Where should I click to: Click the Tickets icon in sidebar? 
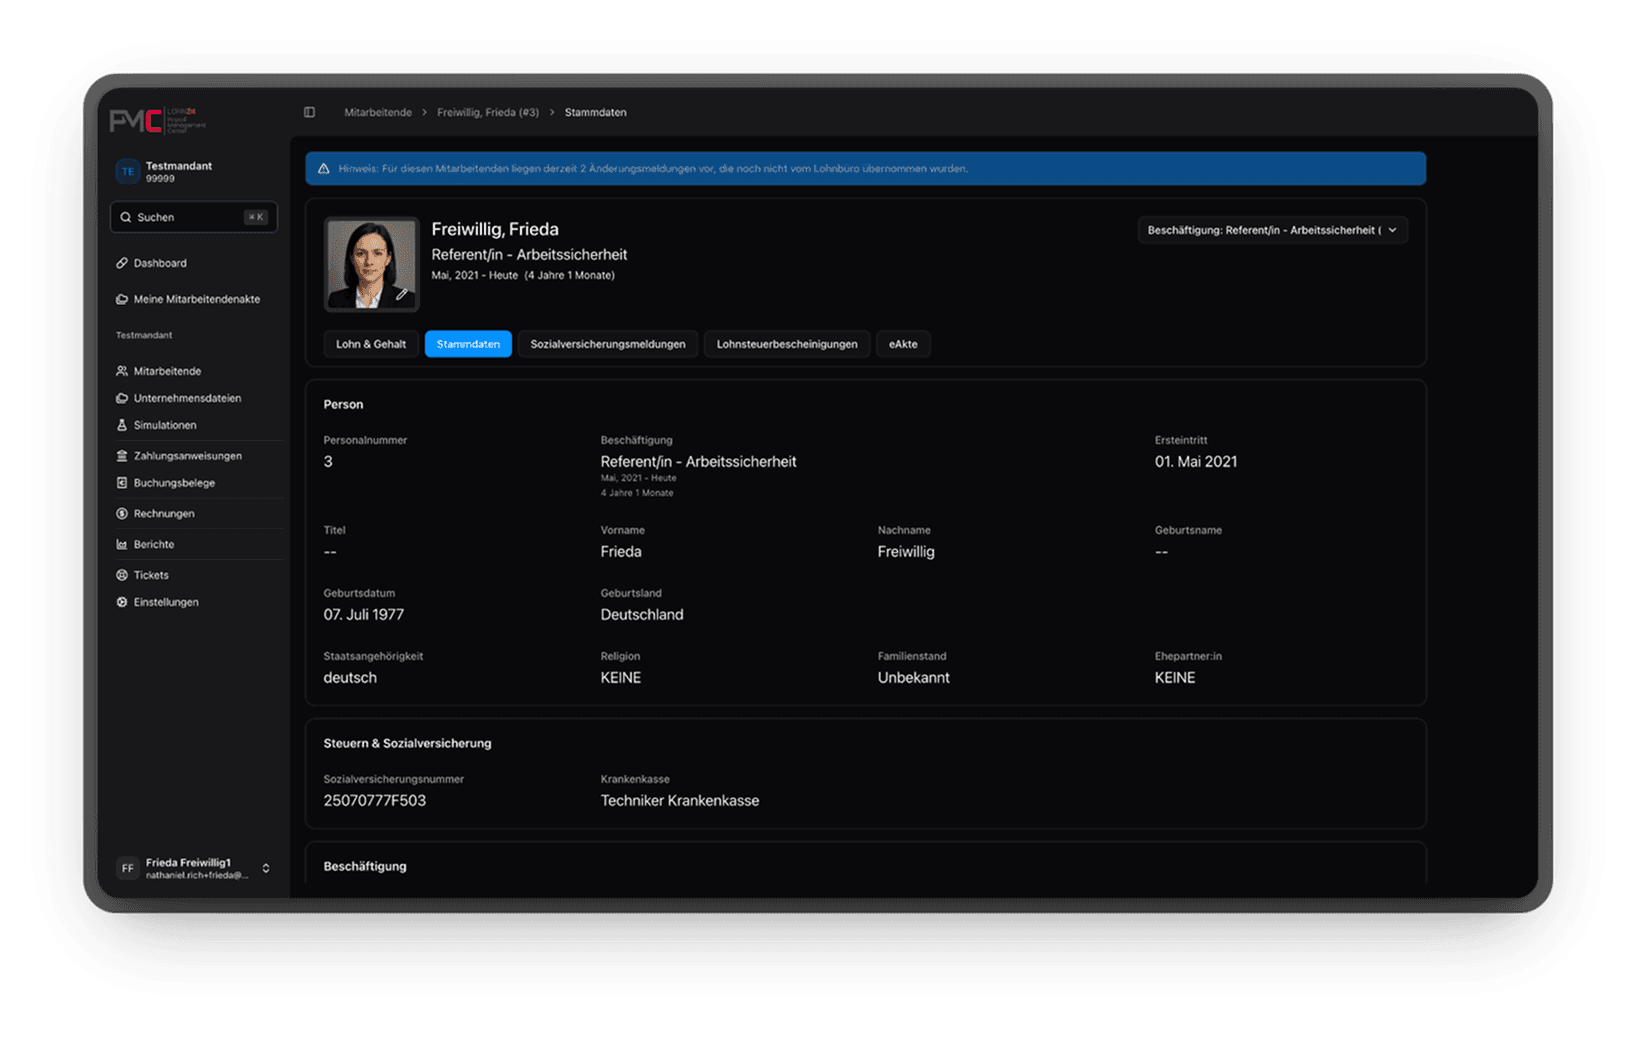122,575
